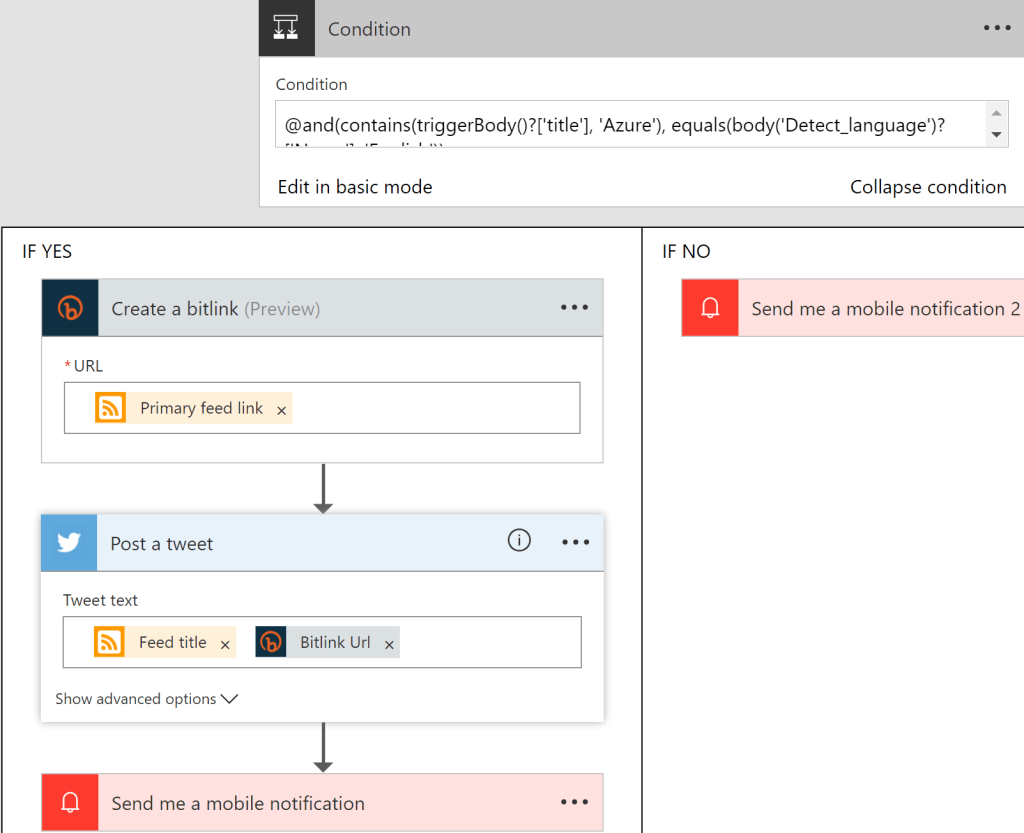Click the Twitter bird icon

point(69,542)
